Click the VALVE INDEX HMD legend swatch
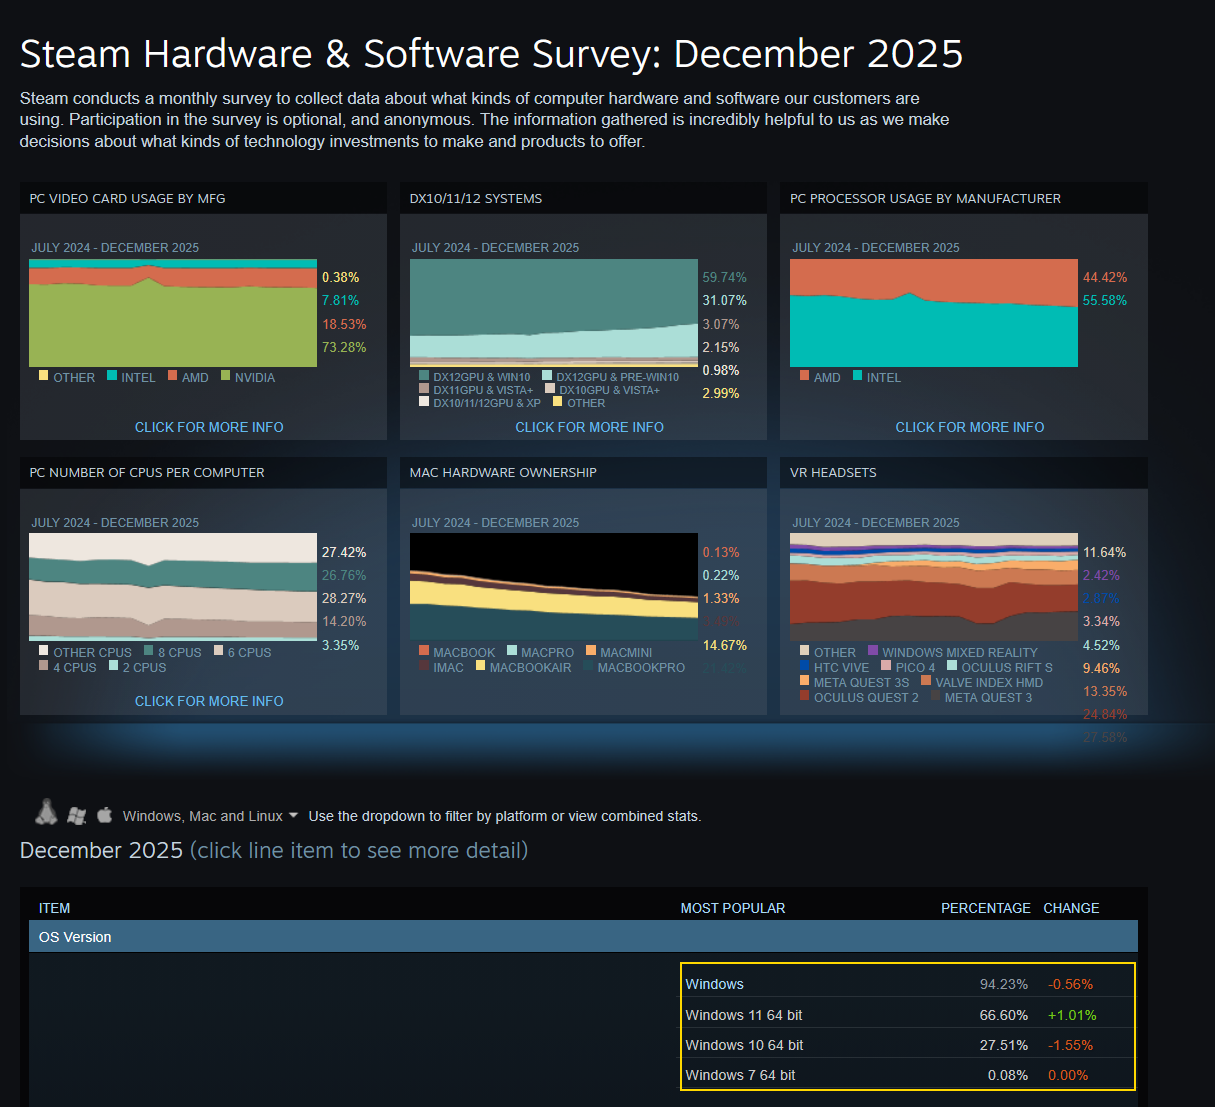Image resolution: width=1215 pixels, height=1107 pixels. point(926,681)
